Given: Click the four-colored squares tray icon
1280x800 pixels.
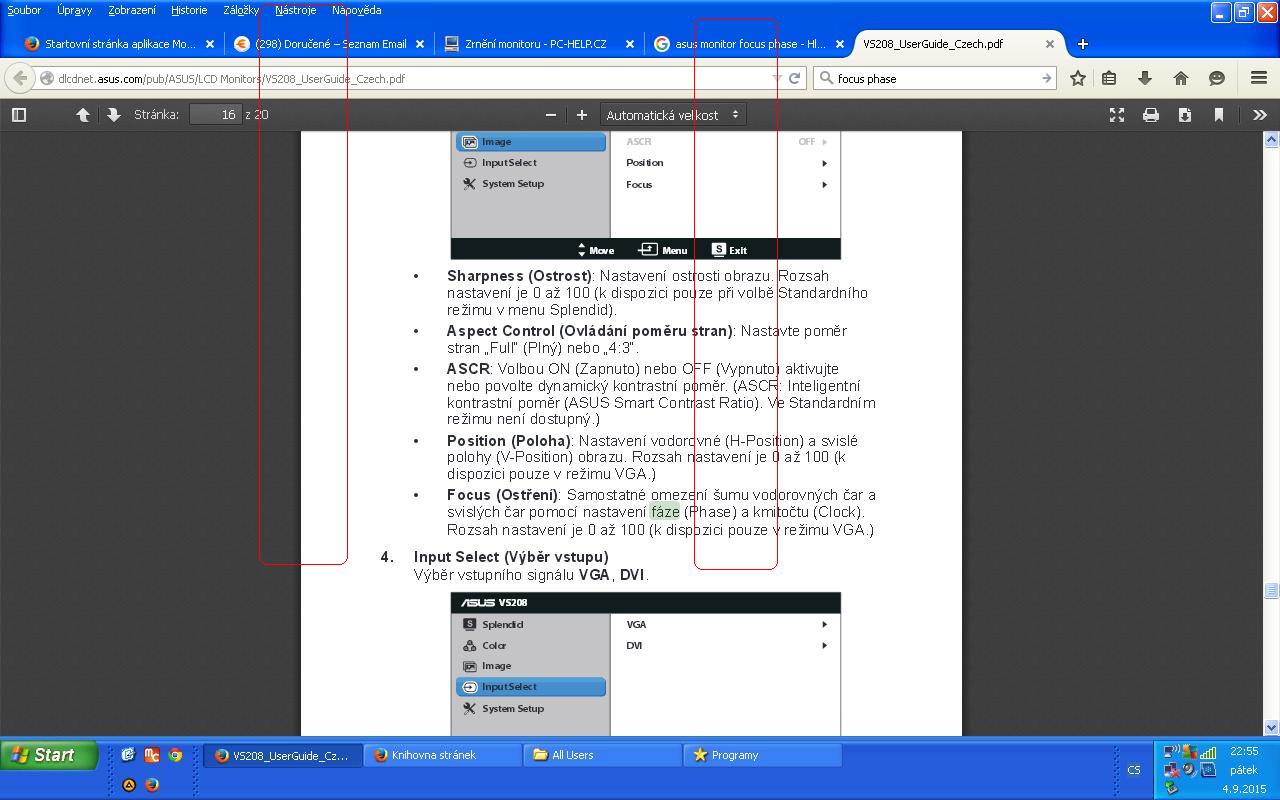Looking at the screenshot, I should 1190,752.
